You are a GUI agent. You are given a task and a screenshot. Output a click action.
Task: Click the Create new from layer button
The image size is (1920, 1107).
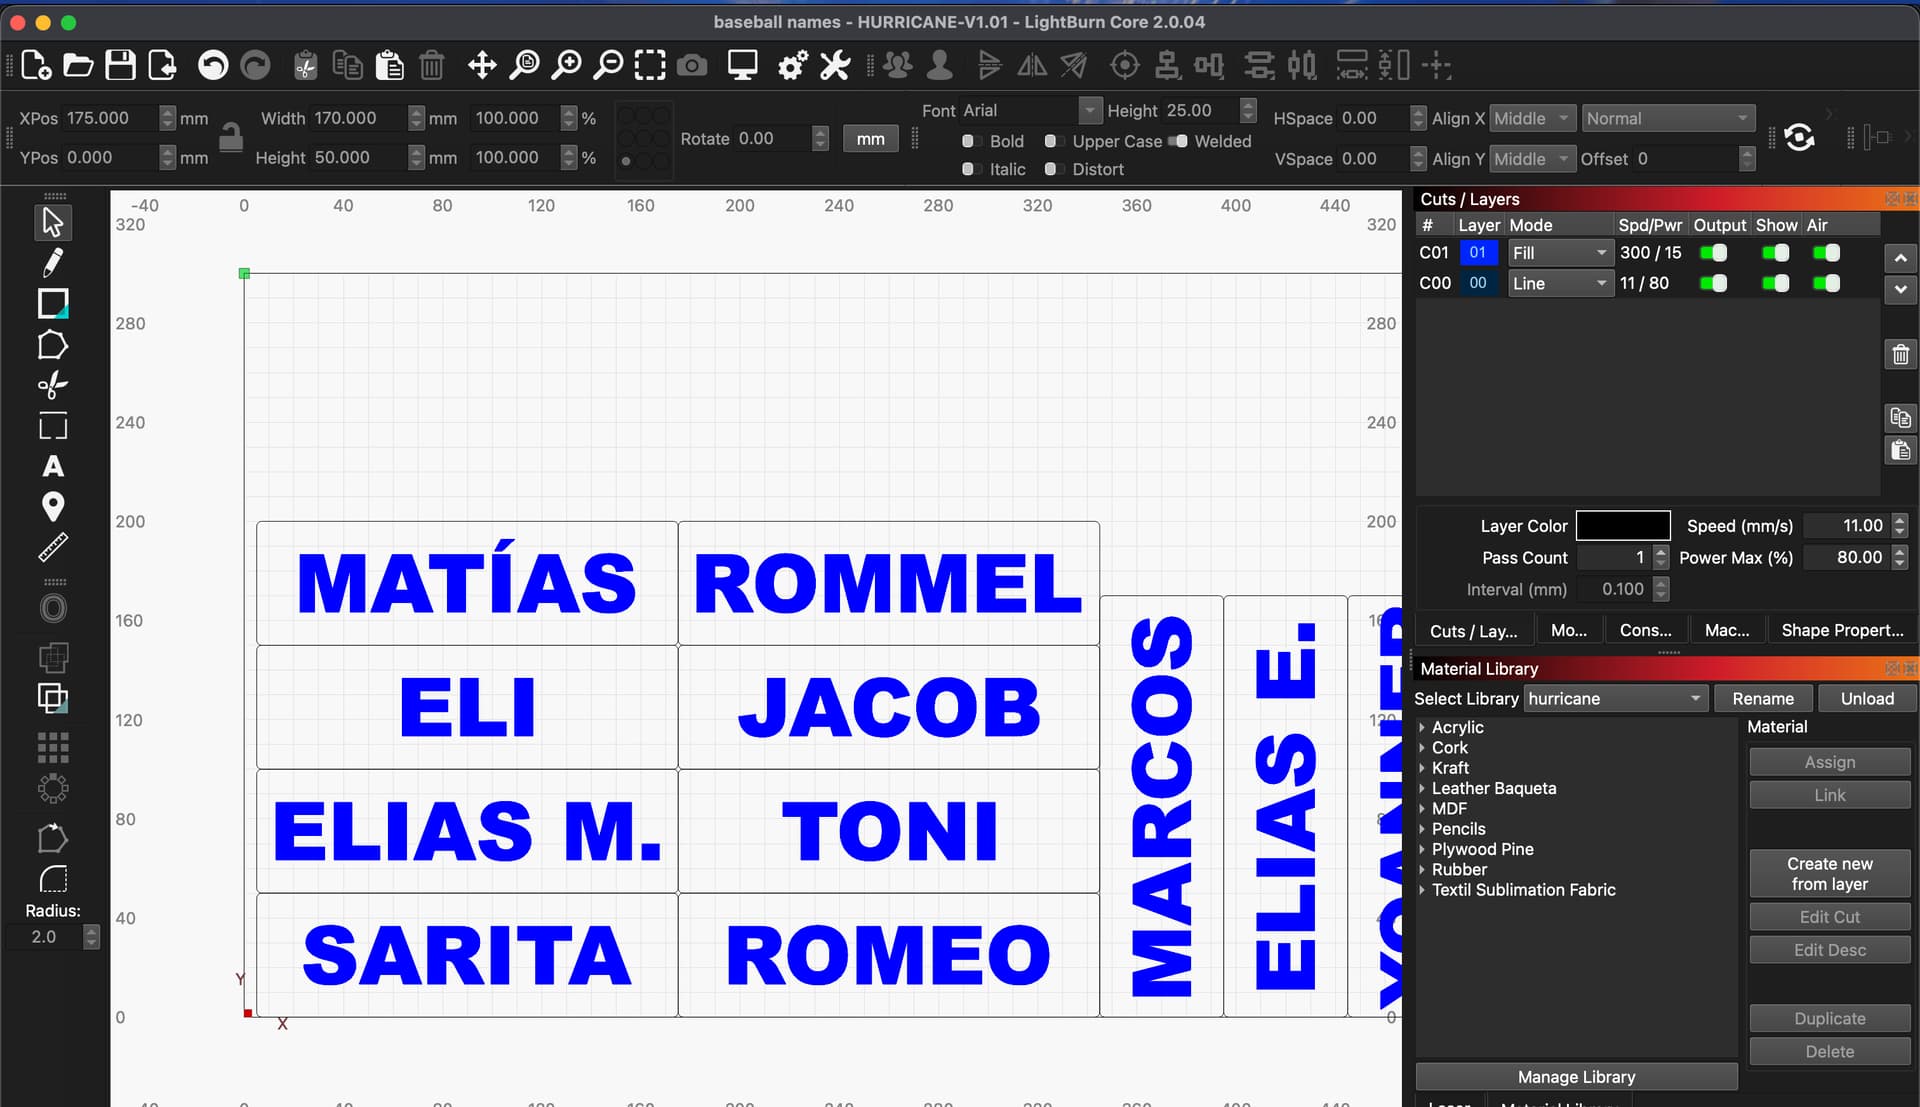(x=1829, y=874)
